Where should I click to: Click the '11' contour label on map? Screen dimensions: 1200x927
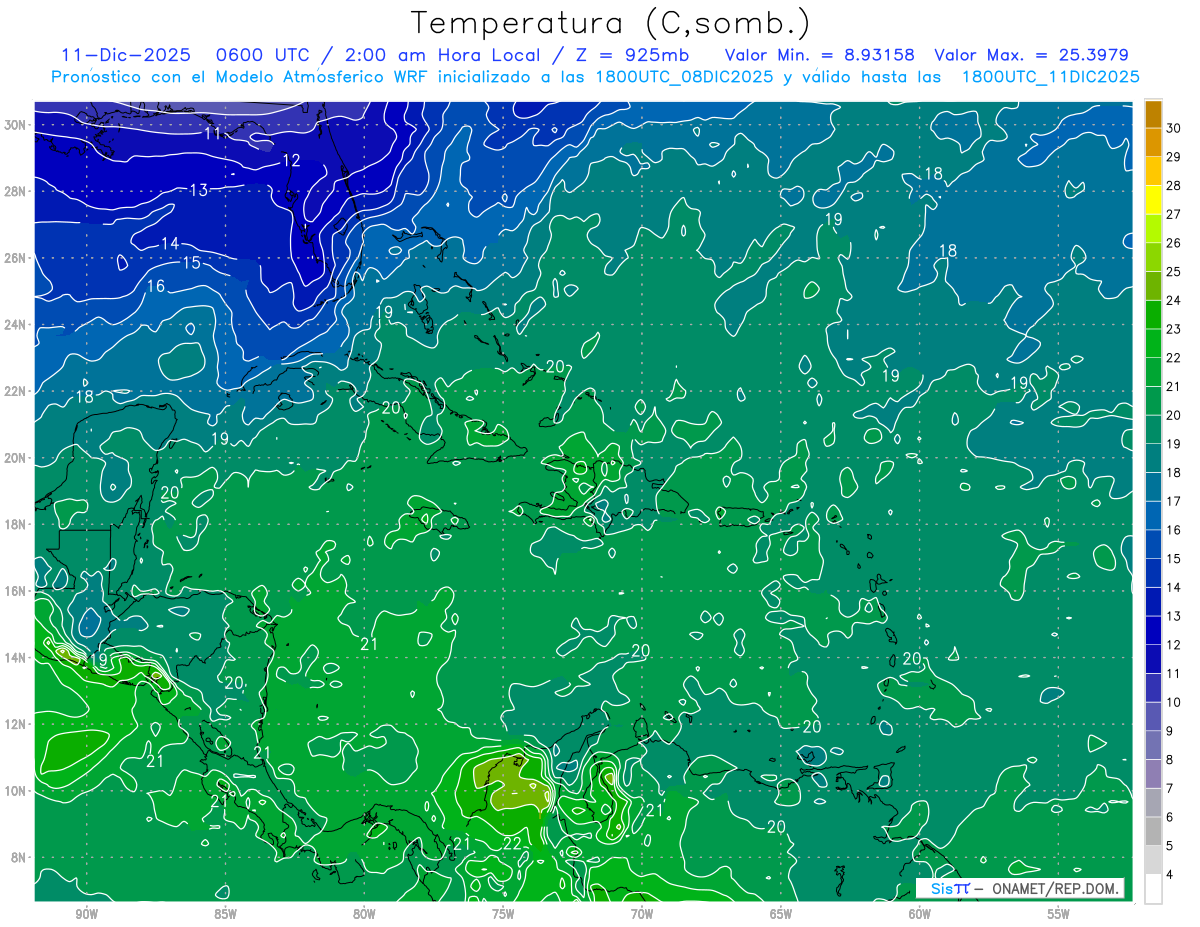(x=212, y=133)
